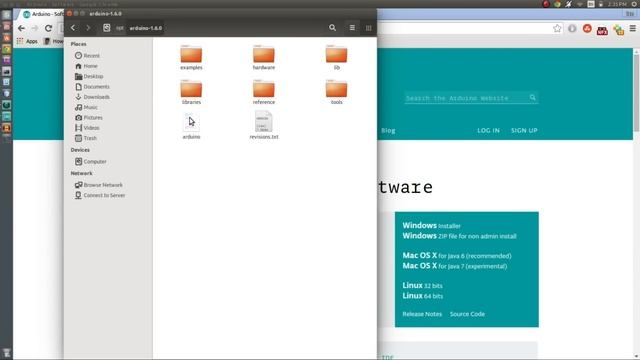
Task: Download Linux 64 bits
Action: point(422,296)
